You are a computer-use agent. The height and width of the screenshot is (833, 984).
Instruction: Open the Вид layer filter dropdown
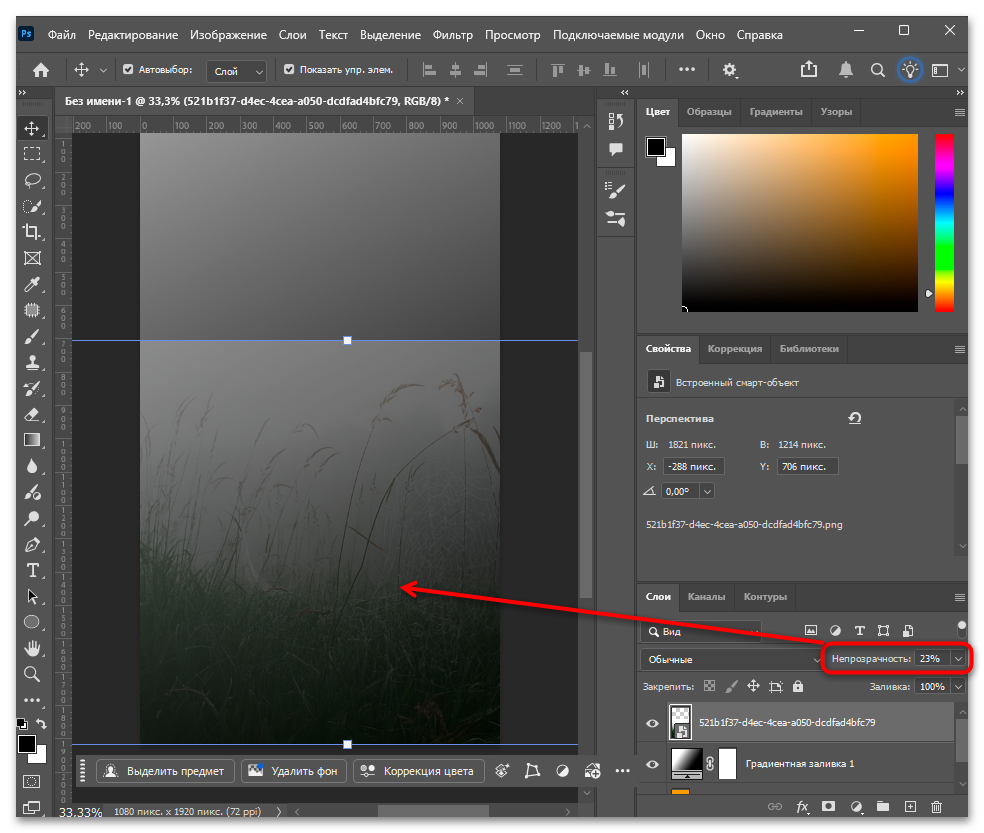click(x=701, y=631)
